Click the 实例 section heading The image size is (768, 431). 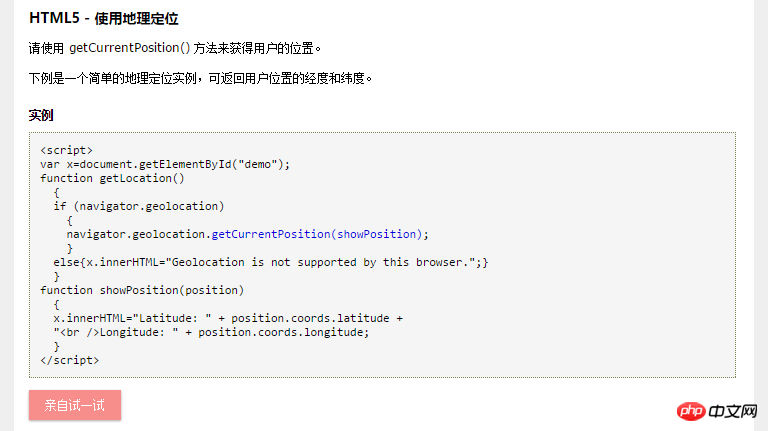(41, 116)
